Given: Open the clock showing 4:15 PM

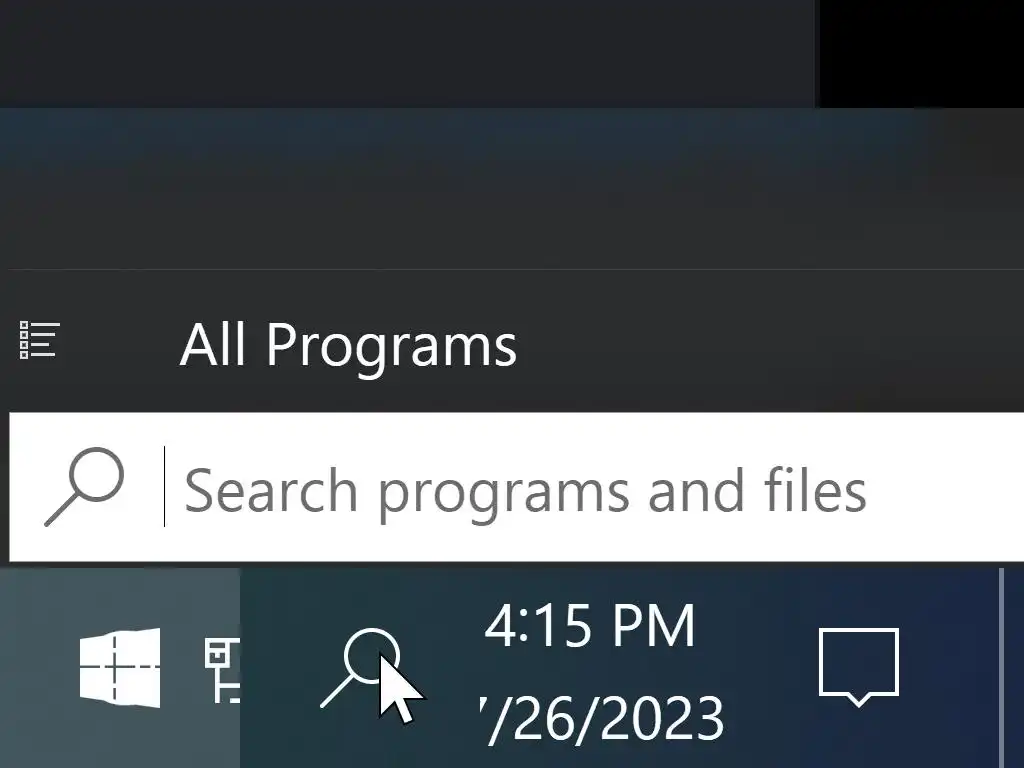Looking at the screenshot, I should pyautogui.click(x=590, y=626).
